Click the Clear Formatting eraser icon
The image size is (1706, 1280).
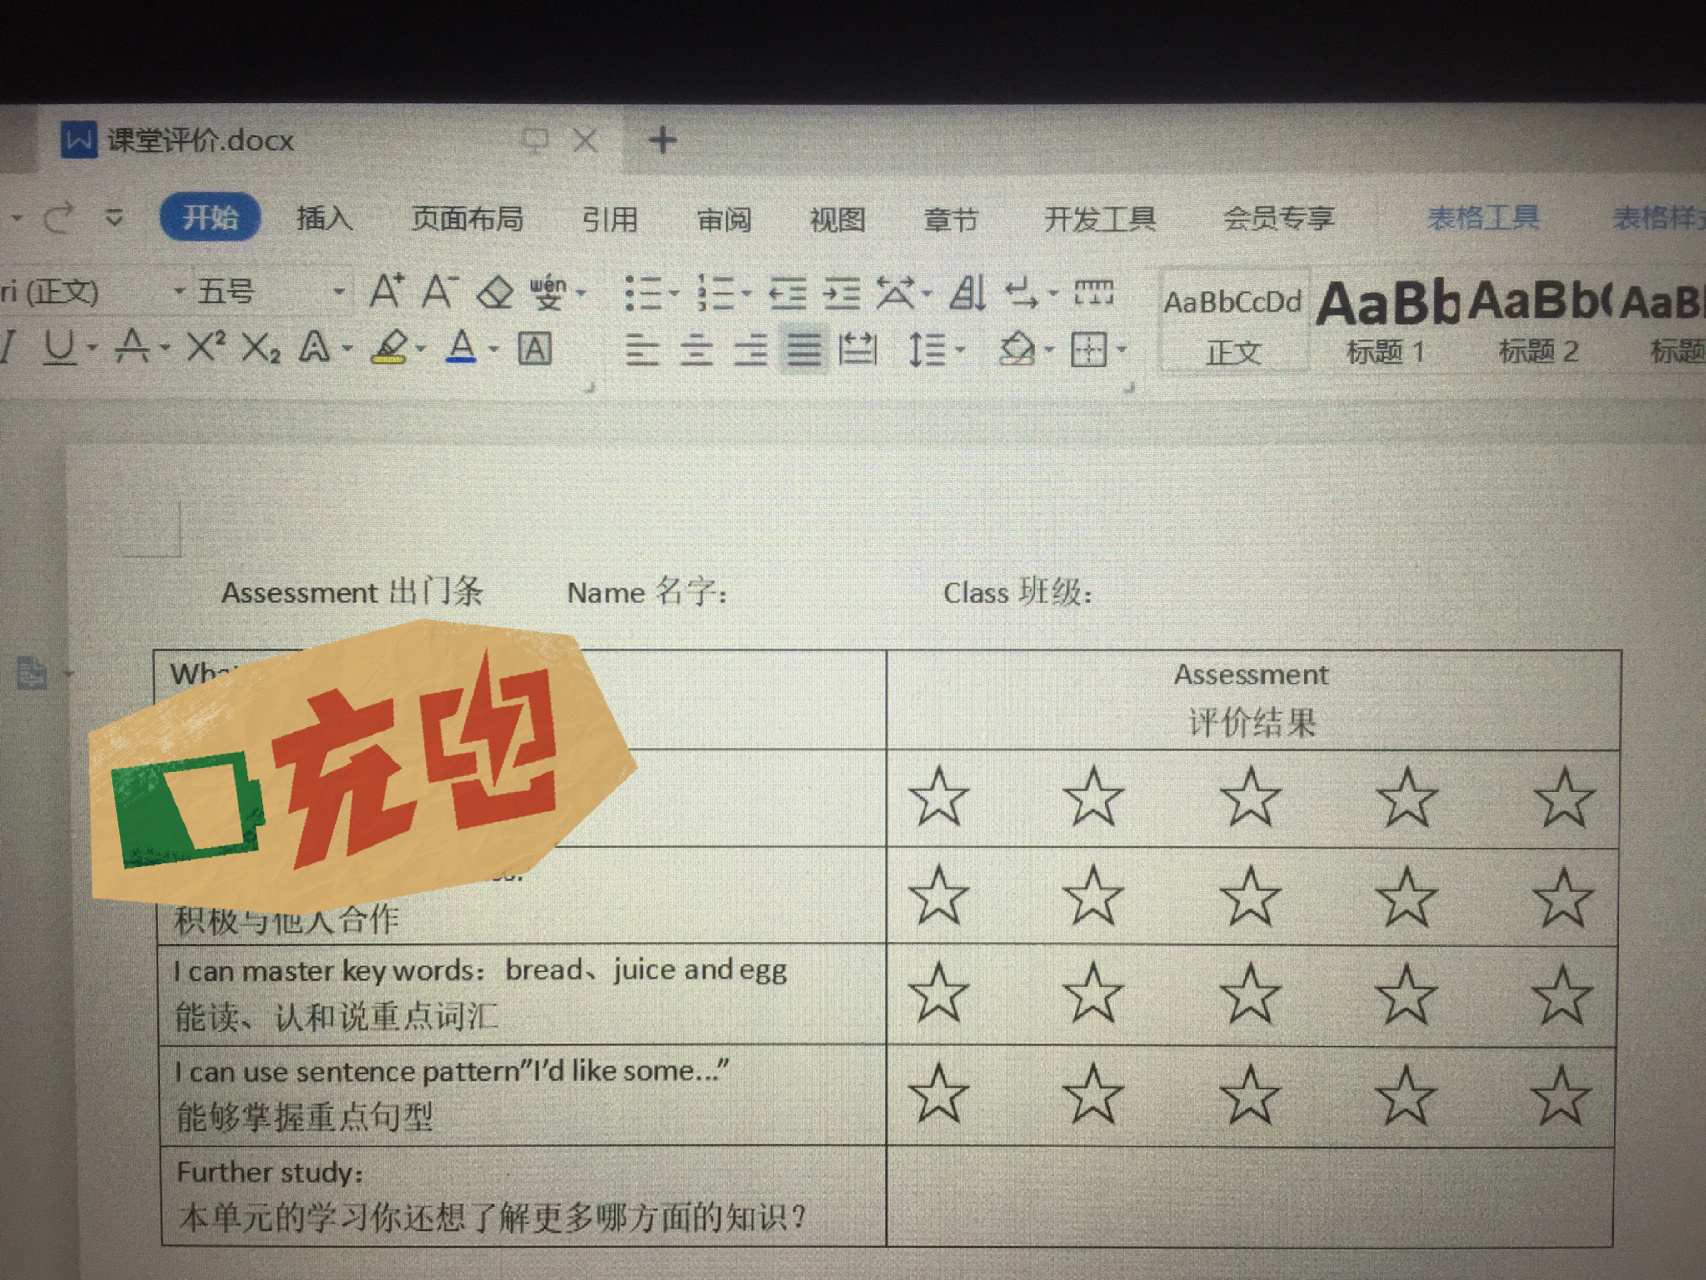(495, 293)
